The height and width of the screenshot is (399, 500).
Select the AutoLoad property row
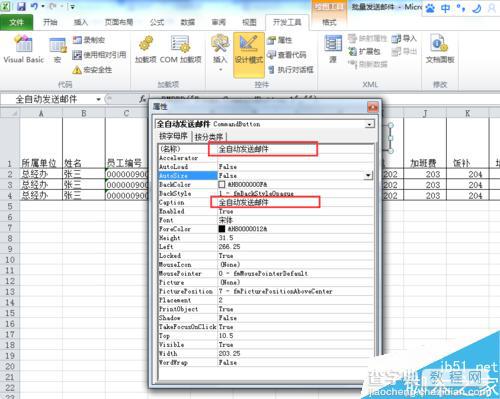(266, 167)
